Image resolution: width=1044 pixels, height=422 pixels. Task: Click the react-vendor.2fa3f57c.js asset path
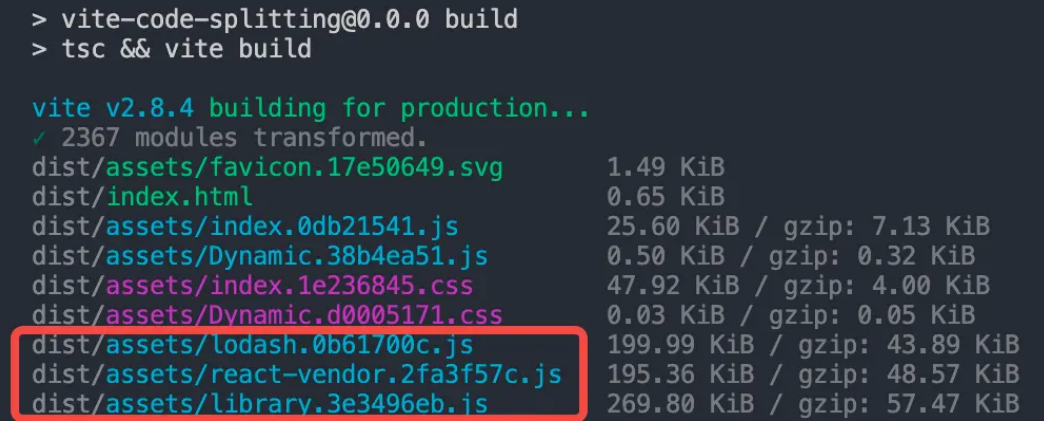[x=296, y=373]
